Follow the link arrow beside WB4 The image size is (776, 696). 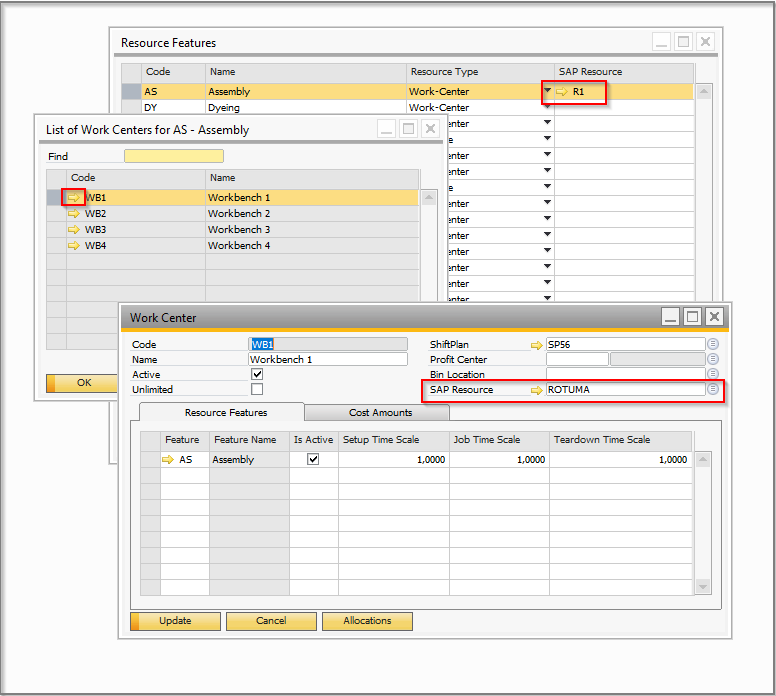click(74, 246)
